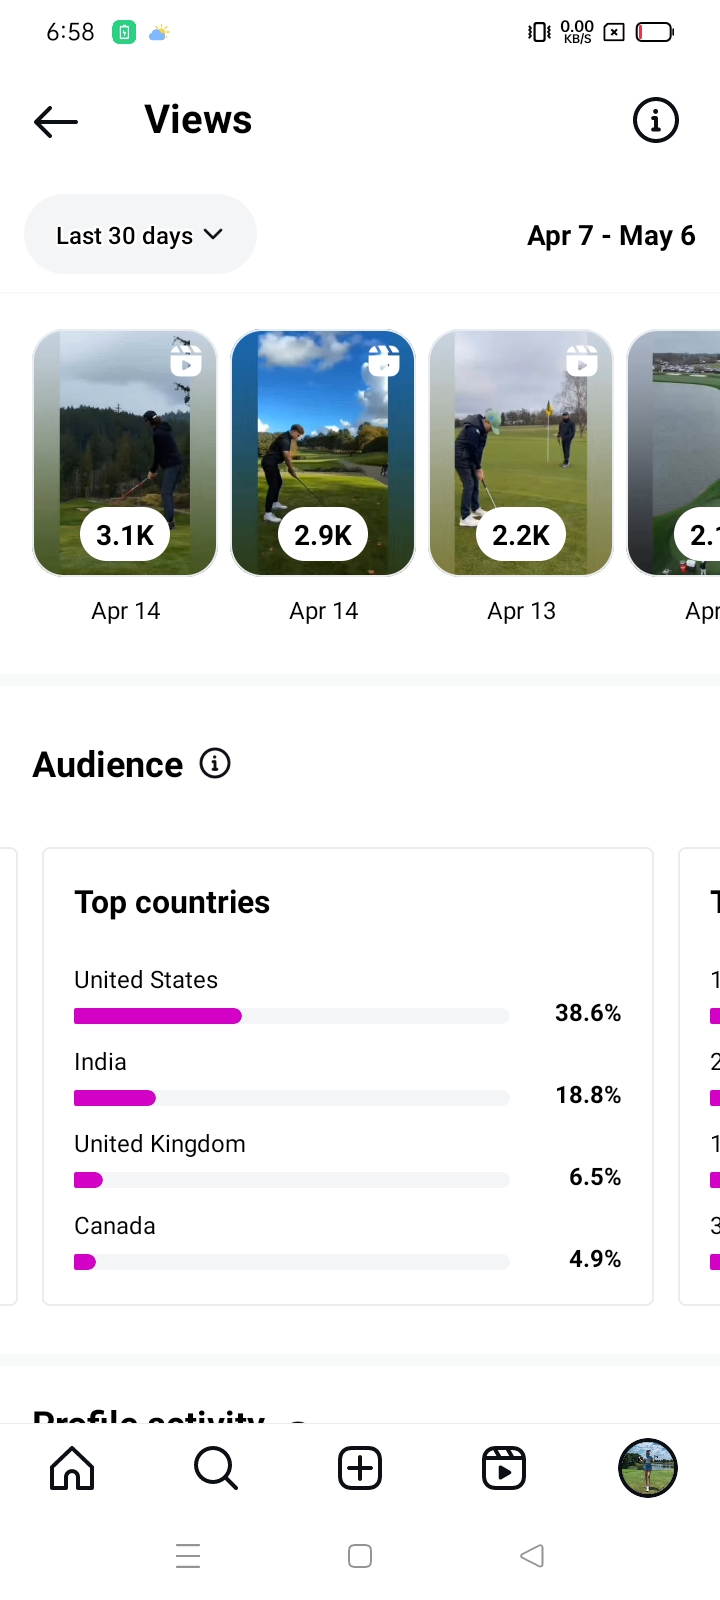The width and height of the screenshot is (720, 1600).
Task: Open the 2.2K views reel thumbnail
Action: pos(521,452)
